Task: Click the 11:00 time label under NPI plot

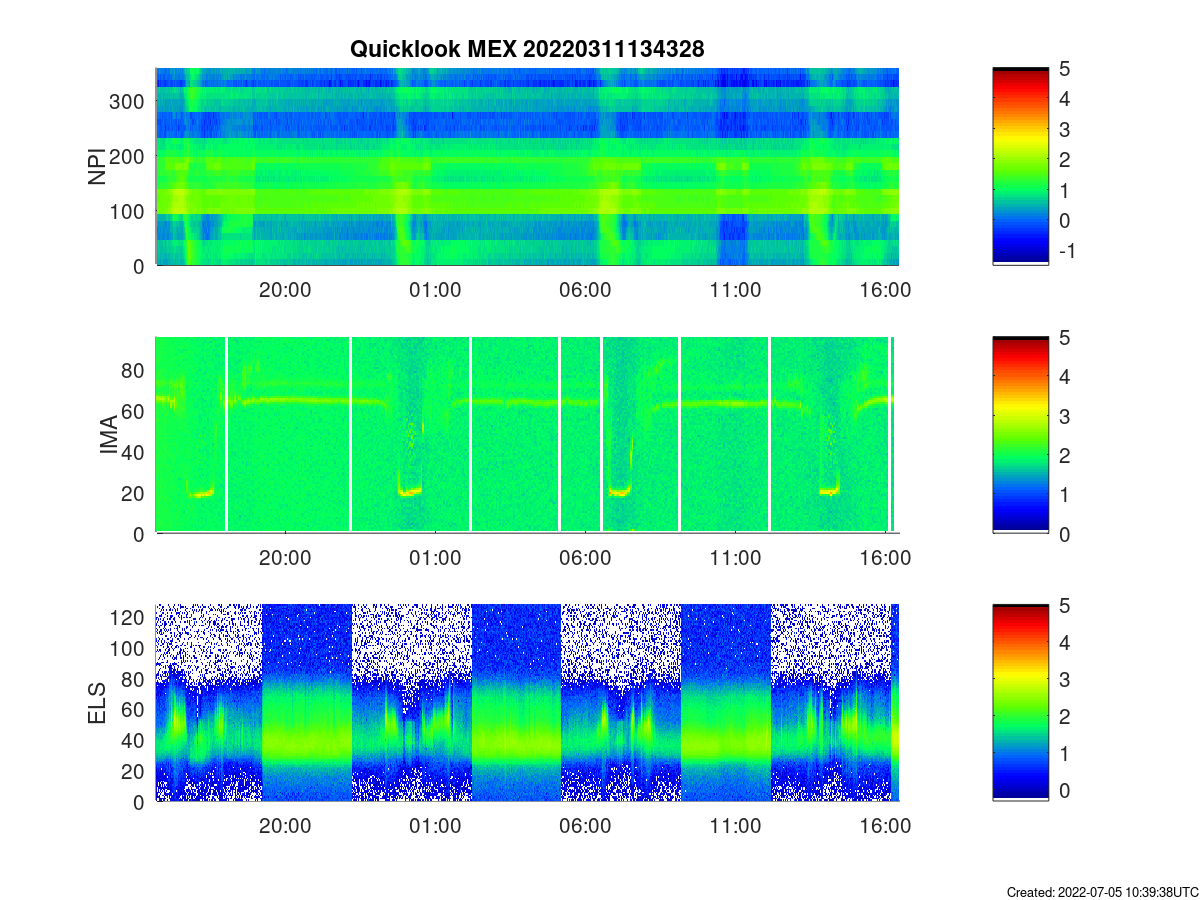Action: (735, 290)
